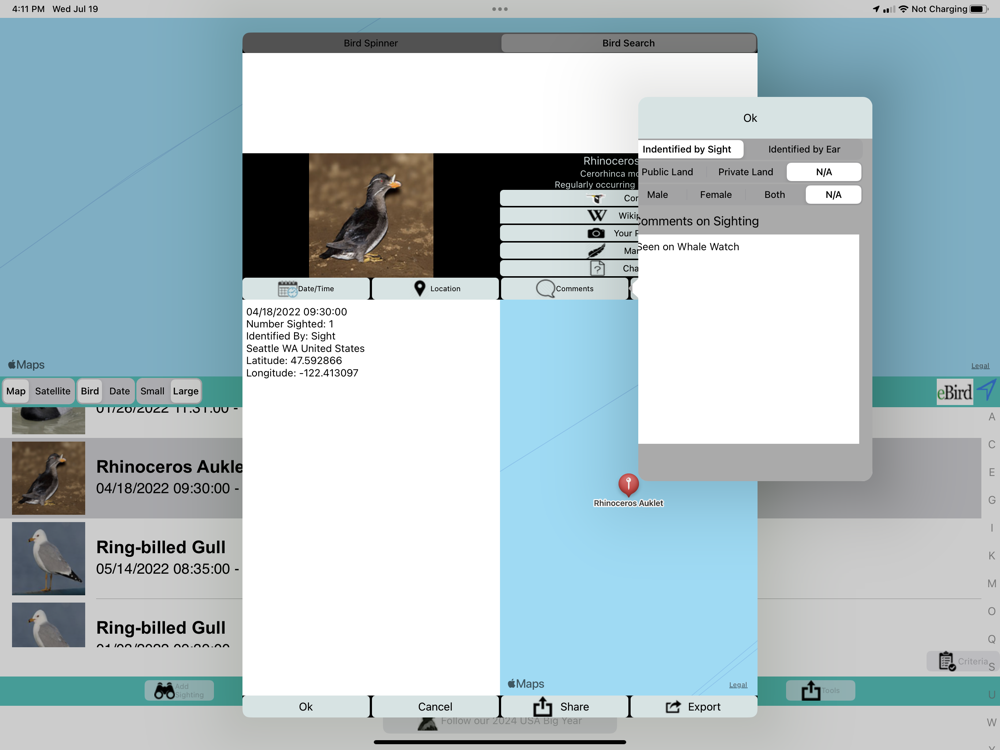The height and width of the screenshot is (750, 1000).
Task: Open the Location pin button
Action: click(436, 288)
